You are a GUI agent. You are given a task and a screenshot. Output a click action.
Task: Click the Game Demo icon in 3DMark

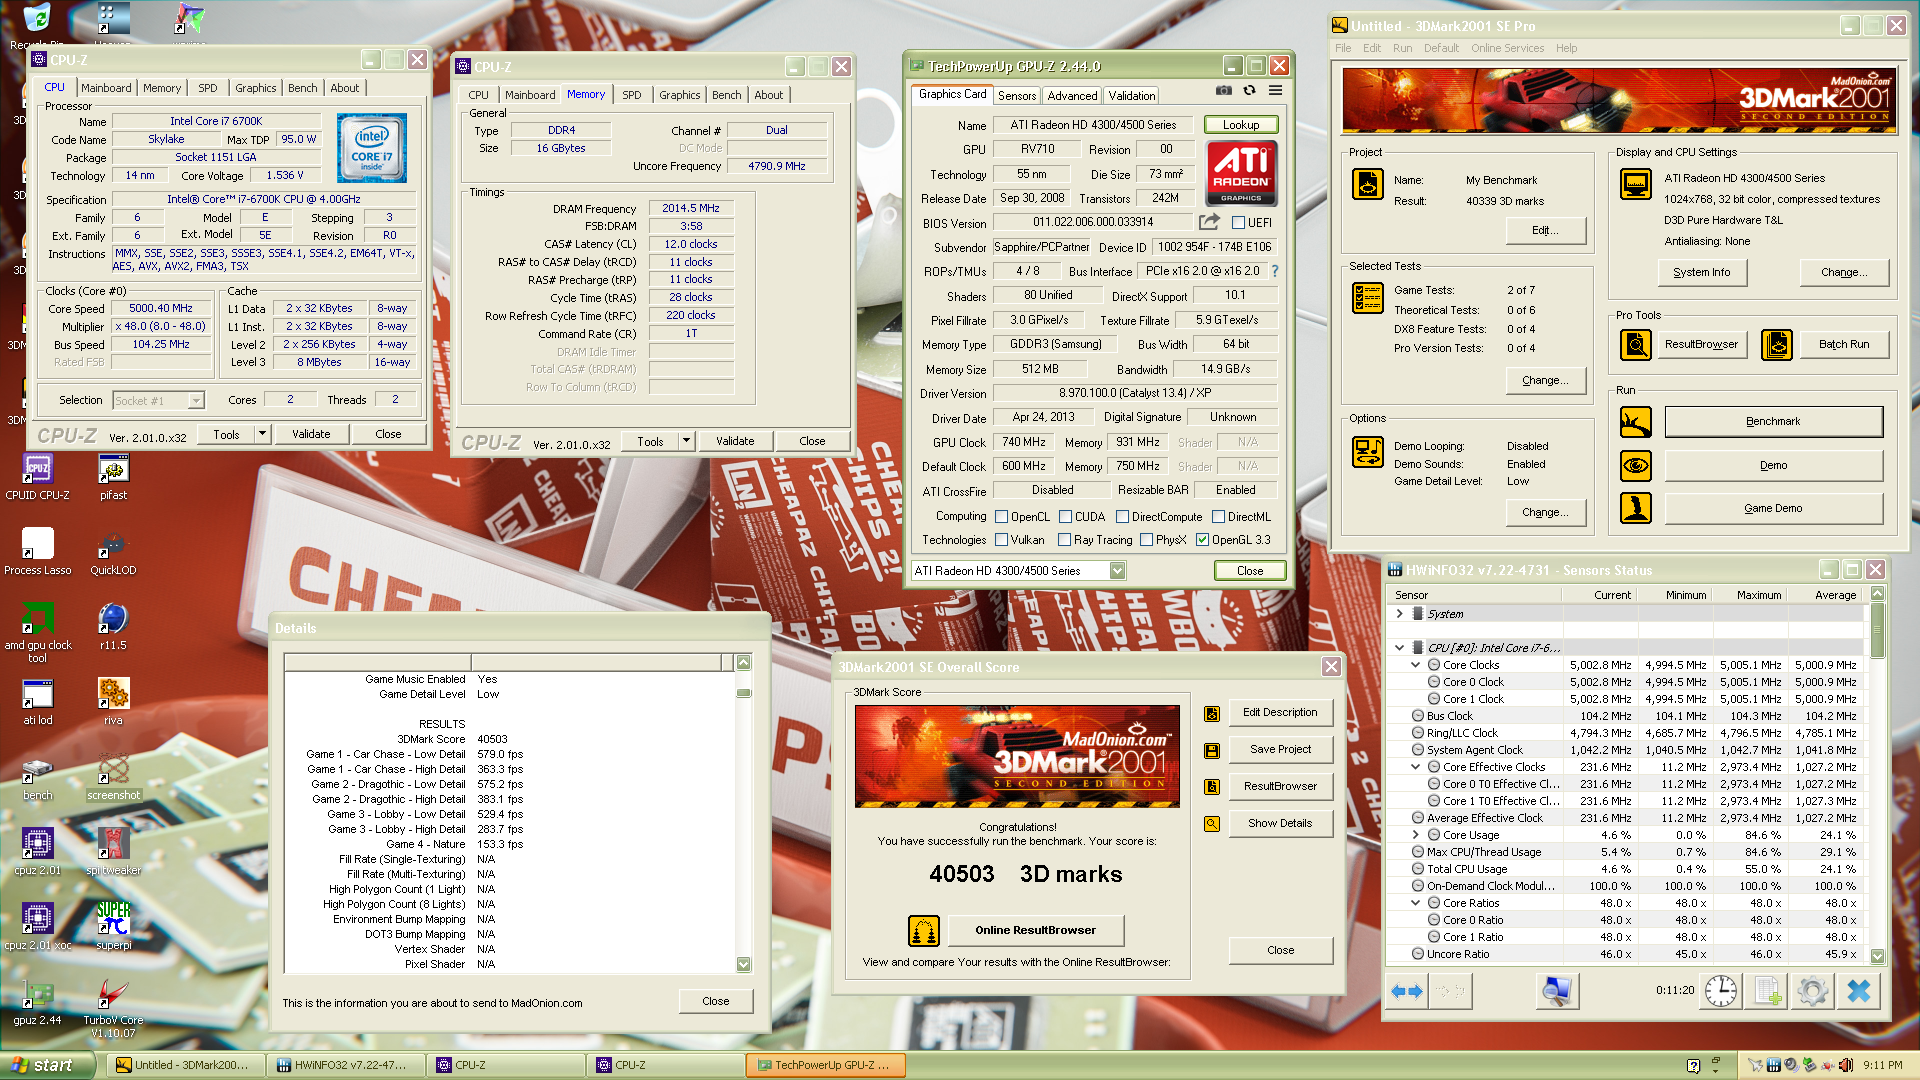[x=1636, y=508]
